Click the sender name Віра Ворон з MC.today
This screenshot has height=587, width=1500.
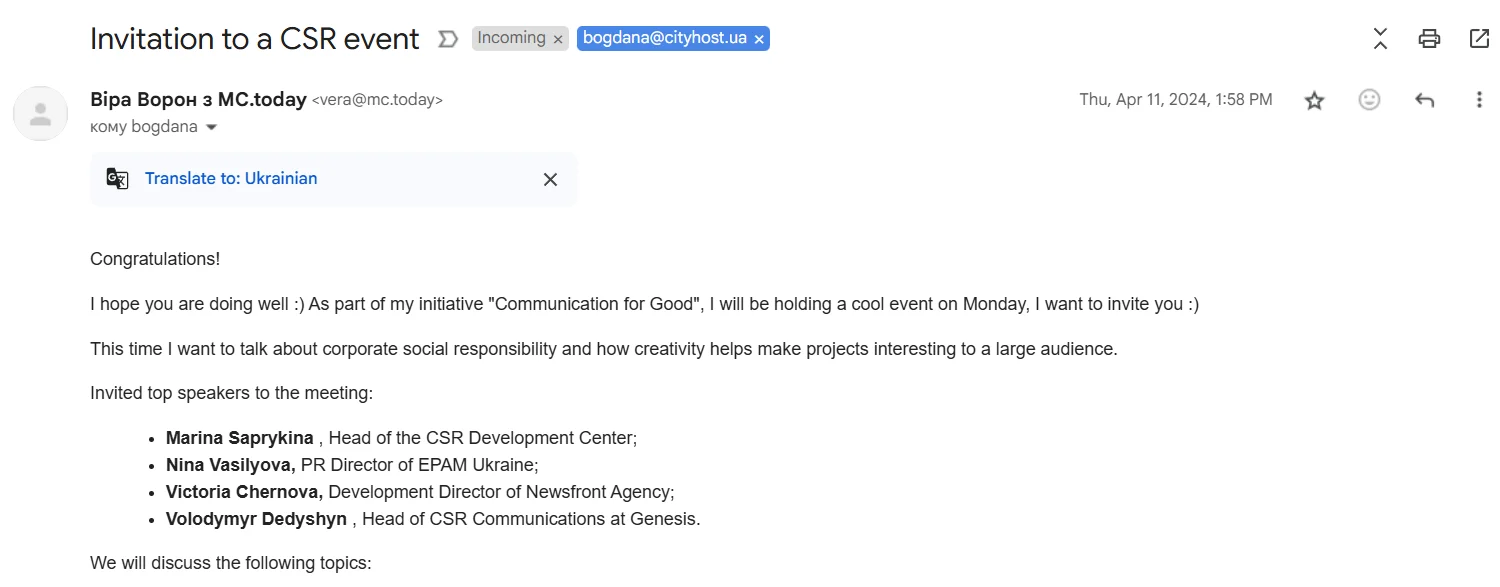(198, 100)
